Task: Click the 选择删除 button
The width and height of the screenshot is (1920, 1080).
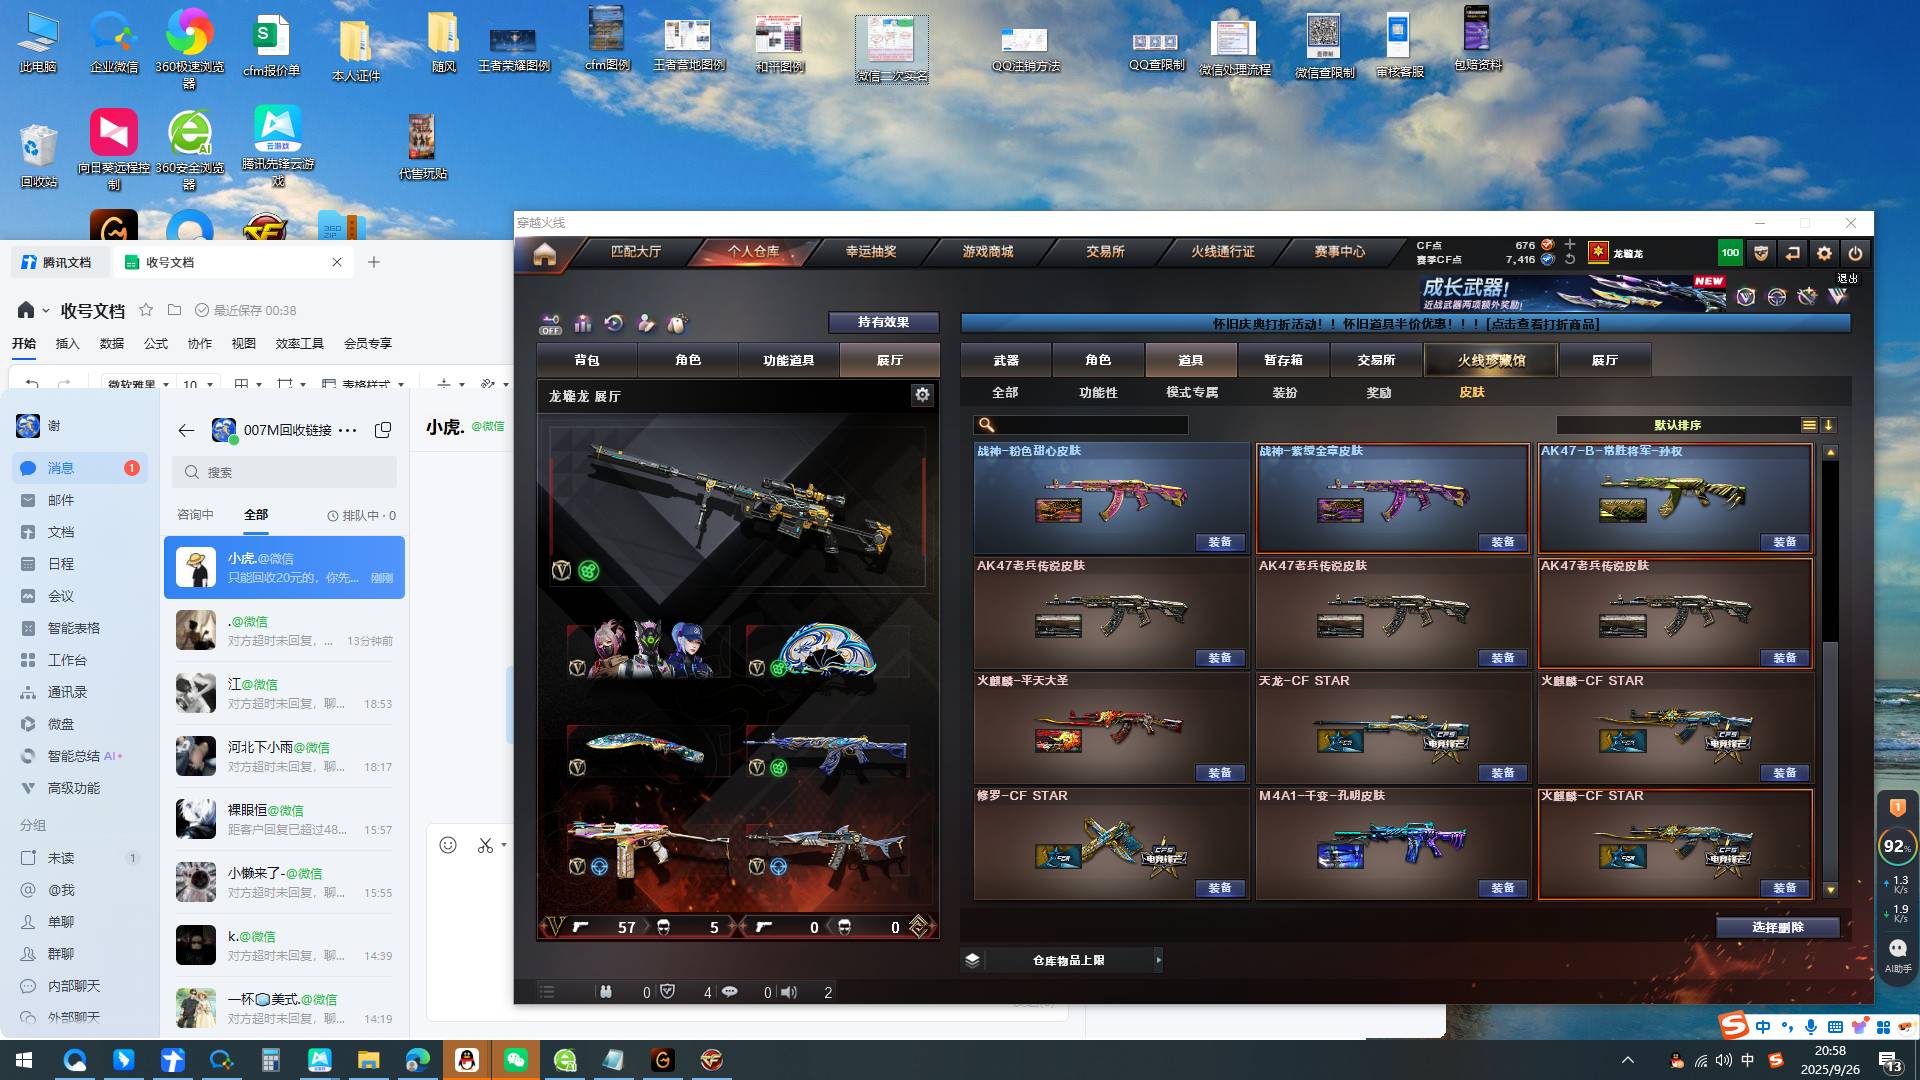Action: (x=1777, y=927)
